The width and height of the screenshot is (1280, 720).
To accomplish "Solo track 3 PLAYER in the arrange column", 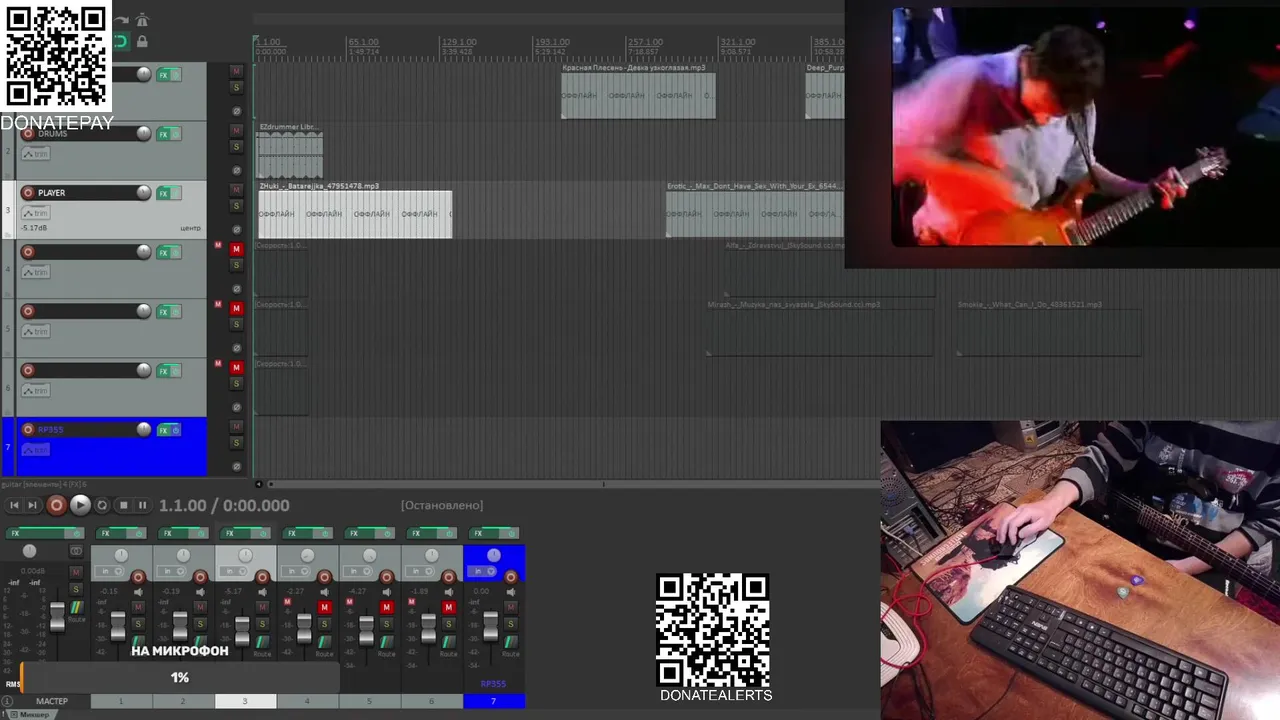I will pyautogui.click(x=236, y=206).
